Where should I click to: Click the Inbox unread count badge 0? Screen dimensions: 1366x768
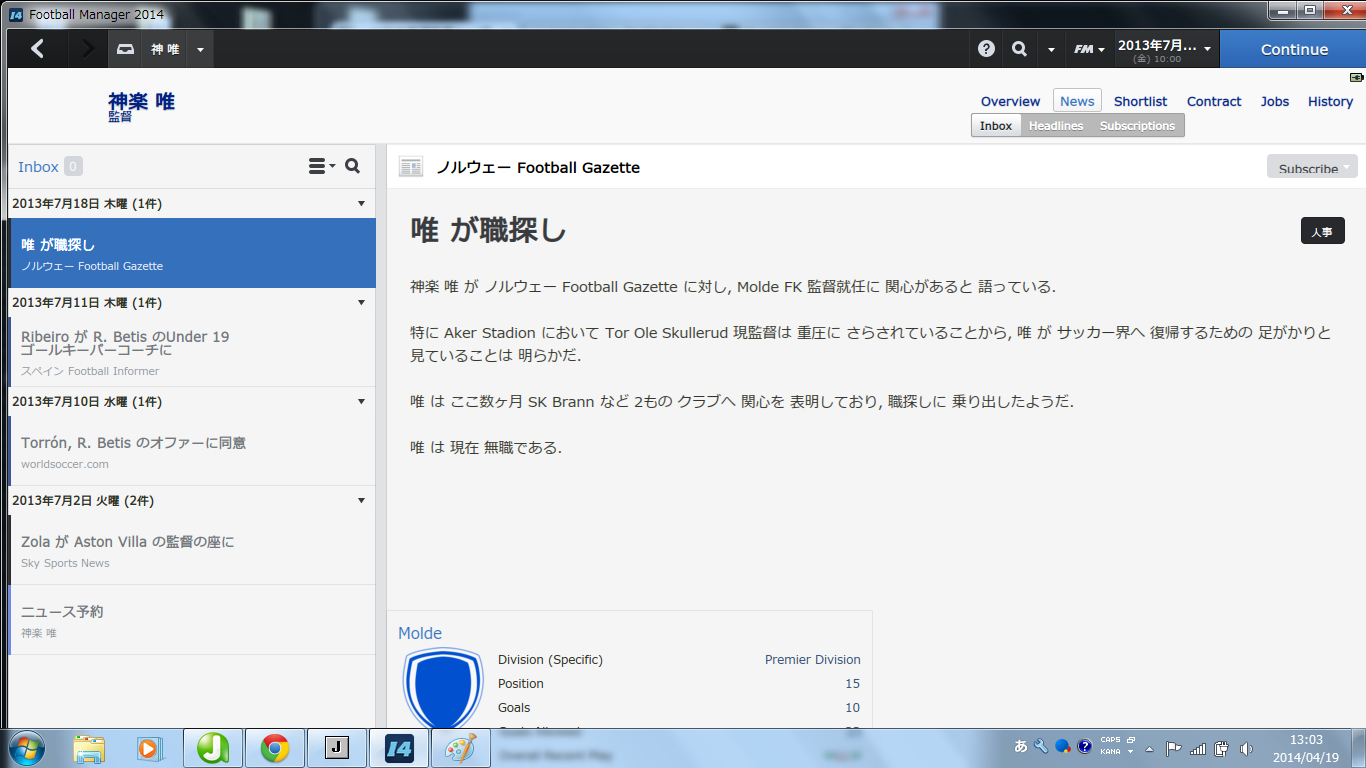point(74,167)
